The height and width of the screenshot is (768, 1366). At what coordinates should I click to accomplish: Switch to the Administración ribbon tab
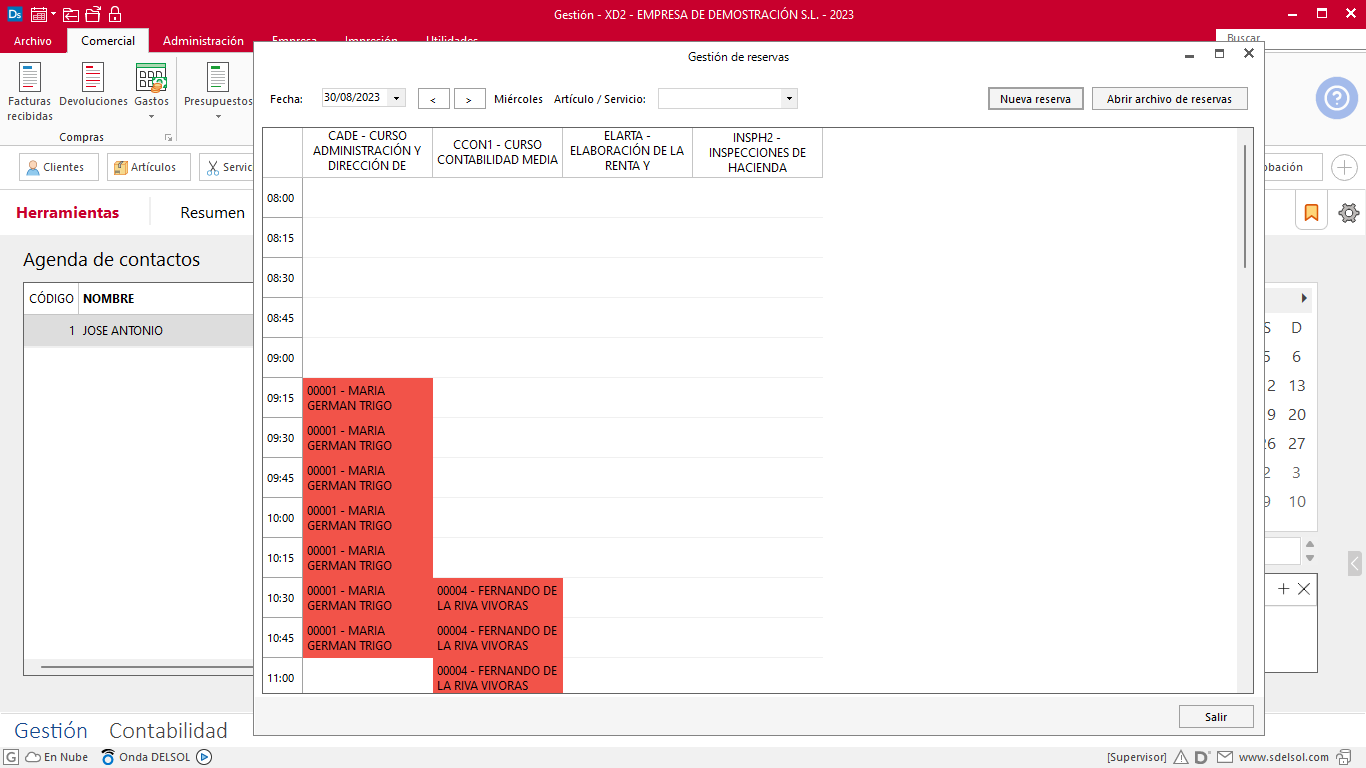coord(203,41)
